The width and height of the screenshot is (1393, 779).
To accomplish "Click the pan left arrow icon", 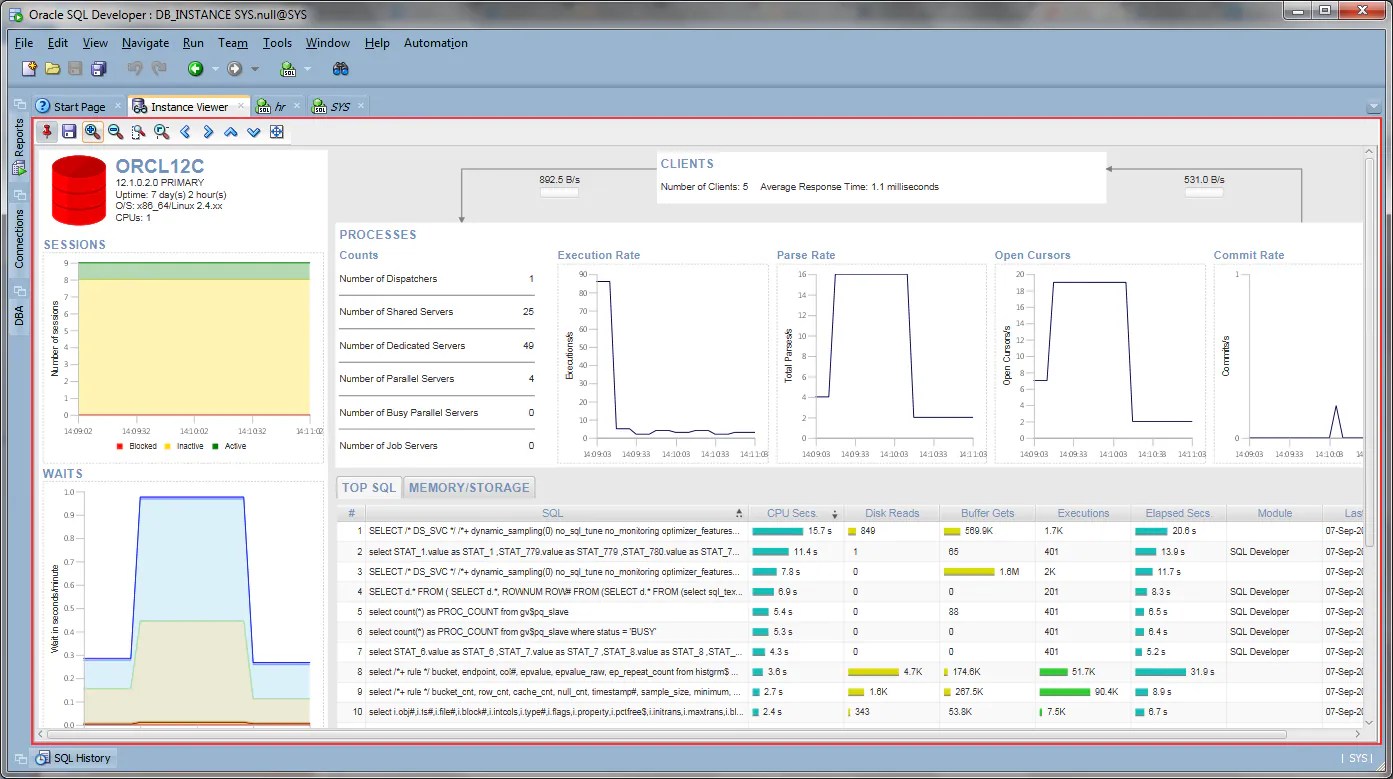I will [x=185, y=132].
